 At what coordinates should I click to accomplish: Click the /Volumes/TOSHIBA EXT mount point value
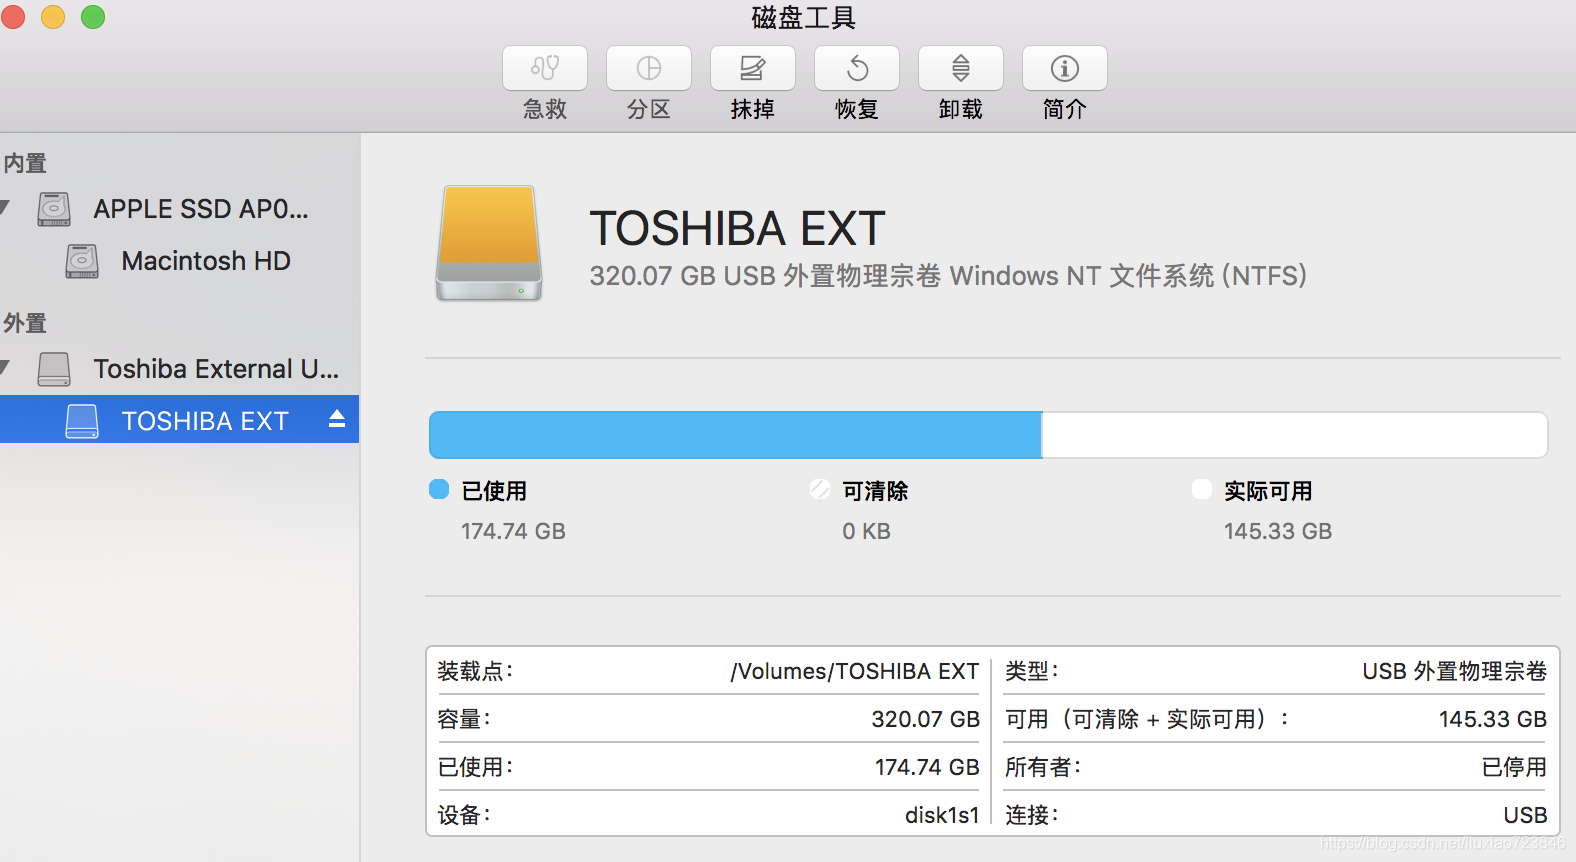pyautogui.click(x=855, y=671)
